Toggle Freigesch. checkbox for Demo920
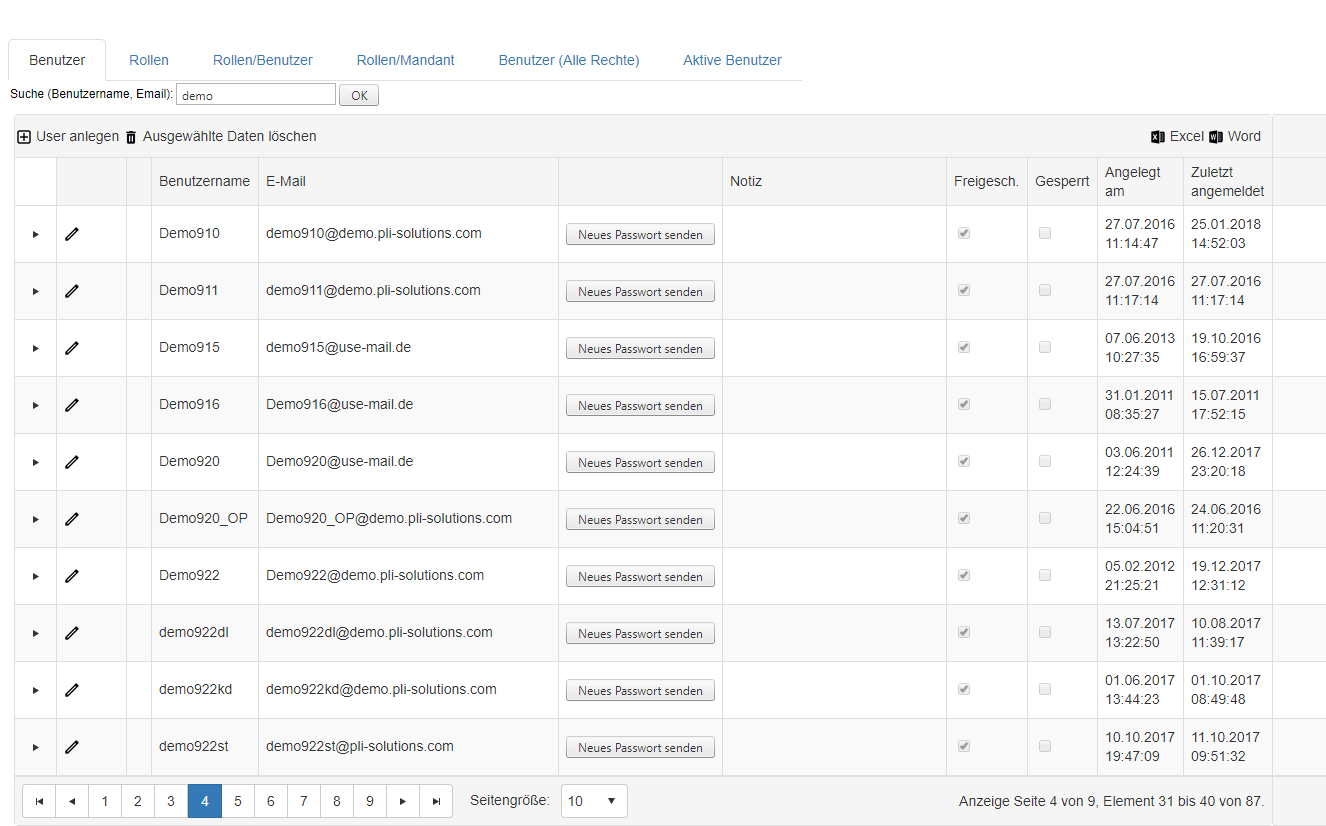This screenshot has width=1326, height=826. [964, 461]
